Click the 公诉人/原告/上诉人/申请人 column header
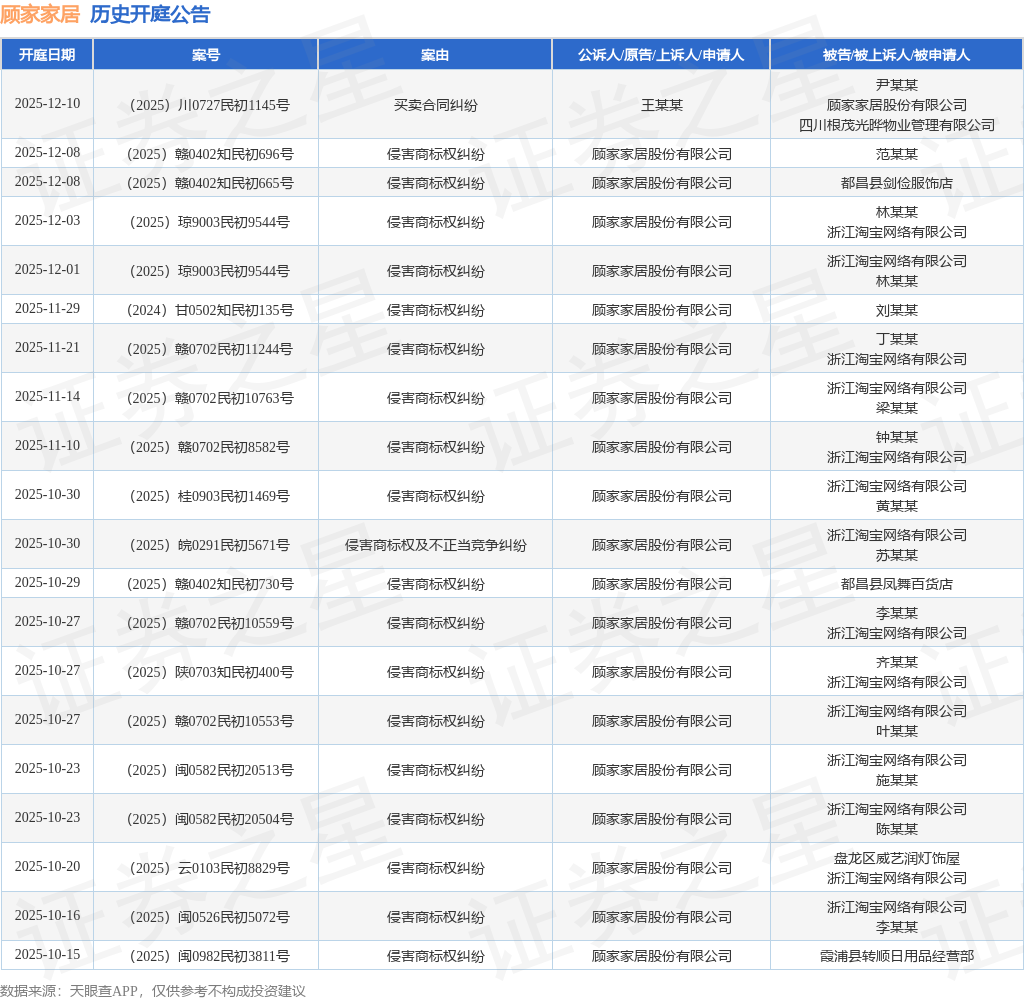 (x=661, y=55)
